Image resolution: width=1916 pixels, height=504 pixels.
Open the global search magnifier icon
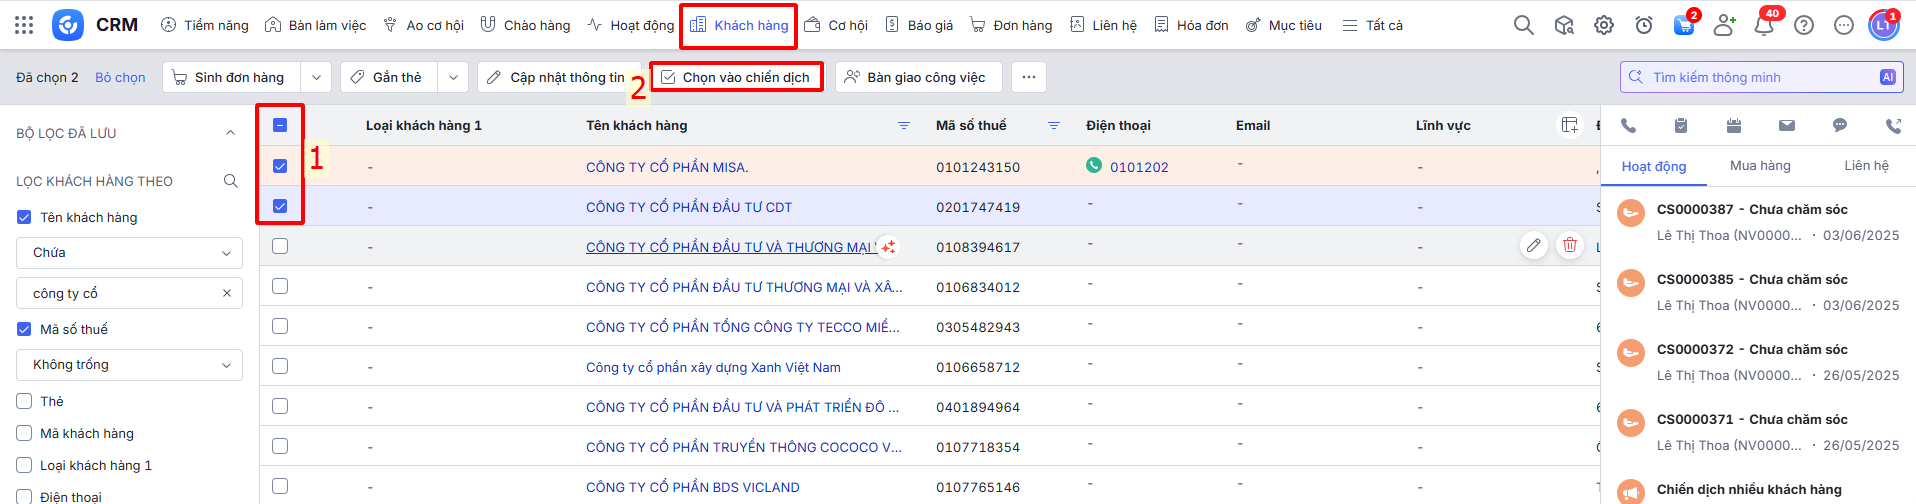pyautogui.click(x=1523, y=25)
